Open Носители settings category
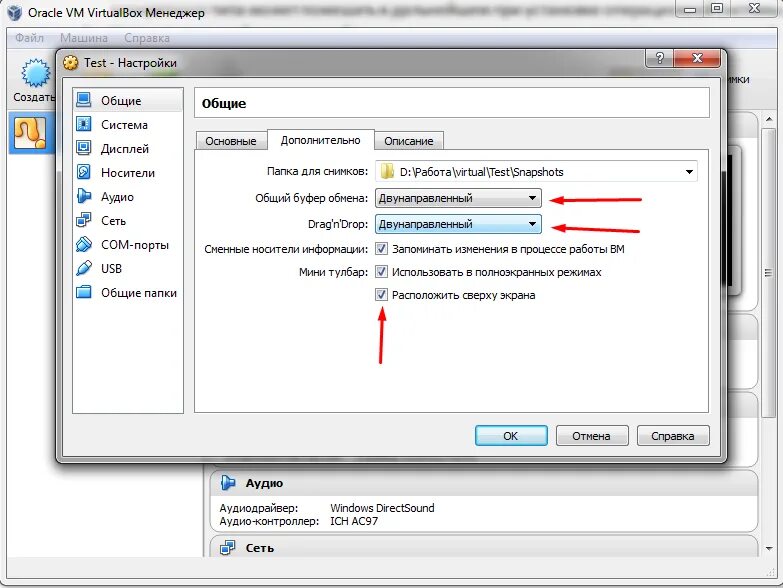The width and height of the screenshot is (783, 588). tap(128, 172)
